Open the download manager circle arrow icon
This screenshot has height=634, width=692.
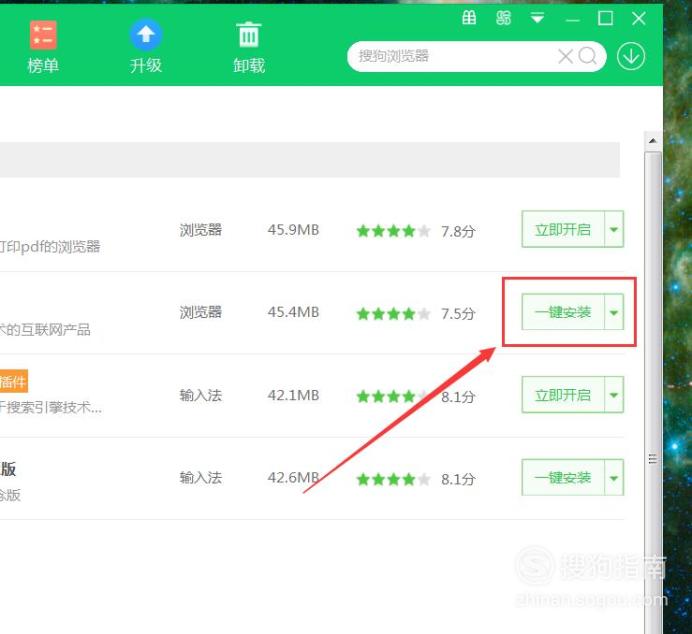631,56
